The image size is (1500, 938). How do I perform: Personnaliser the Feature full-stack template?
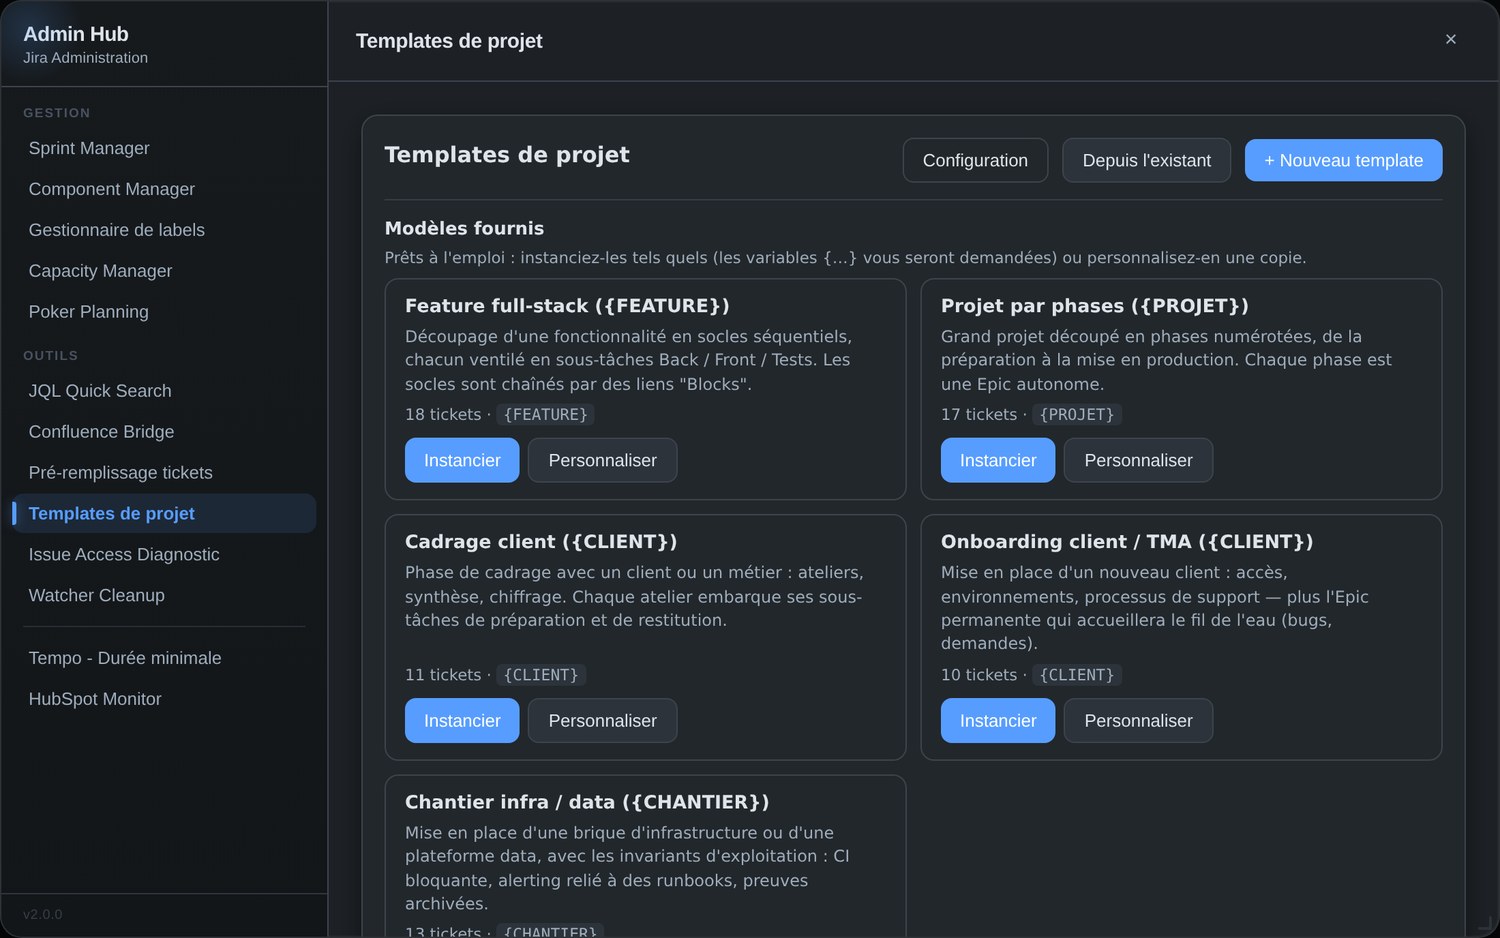pyautogui.click(x=602, y=460)
